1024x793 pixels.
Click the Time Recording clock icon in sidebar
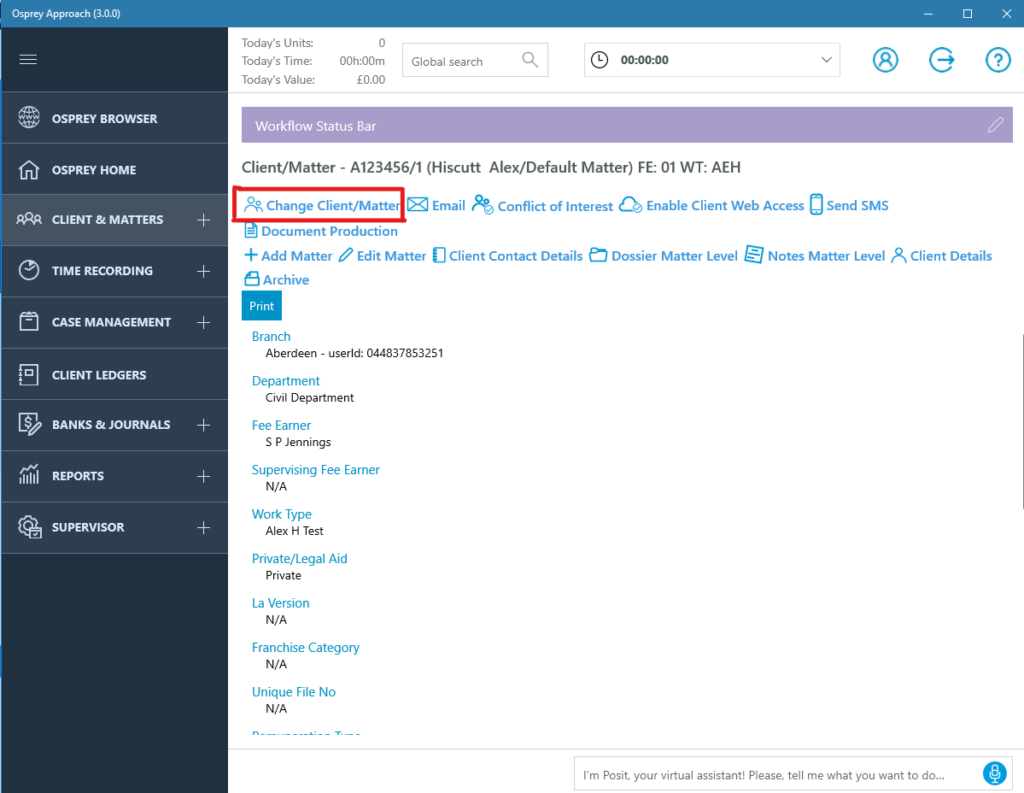(29, 270)
